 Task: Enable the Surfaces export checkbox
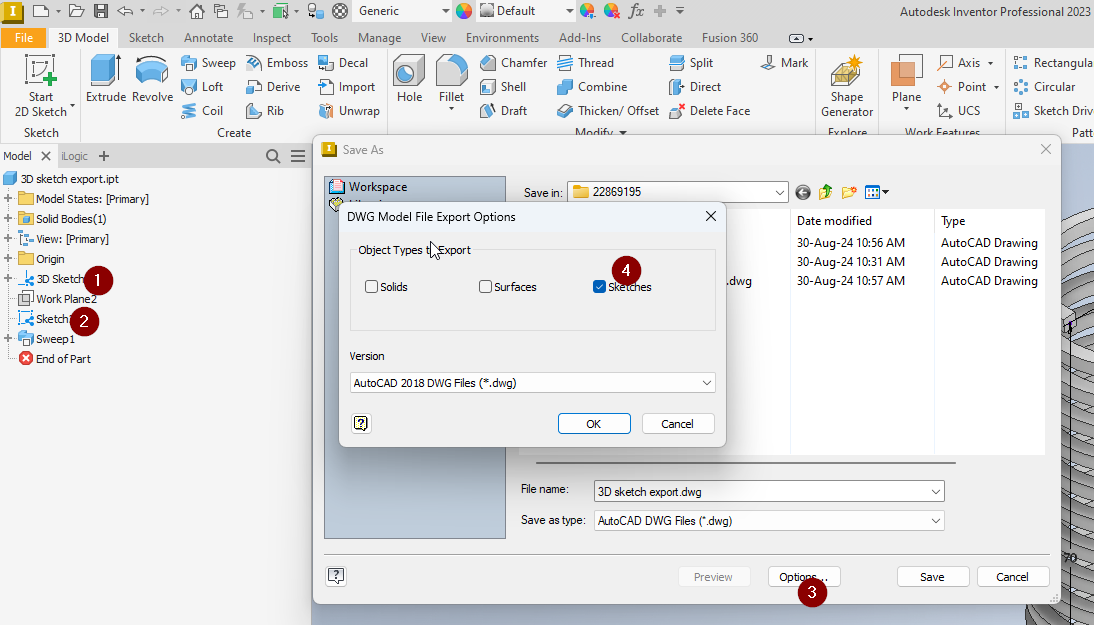coord(485,286)
